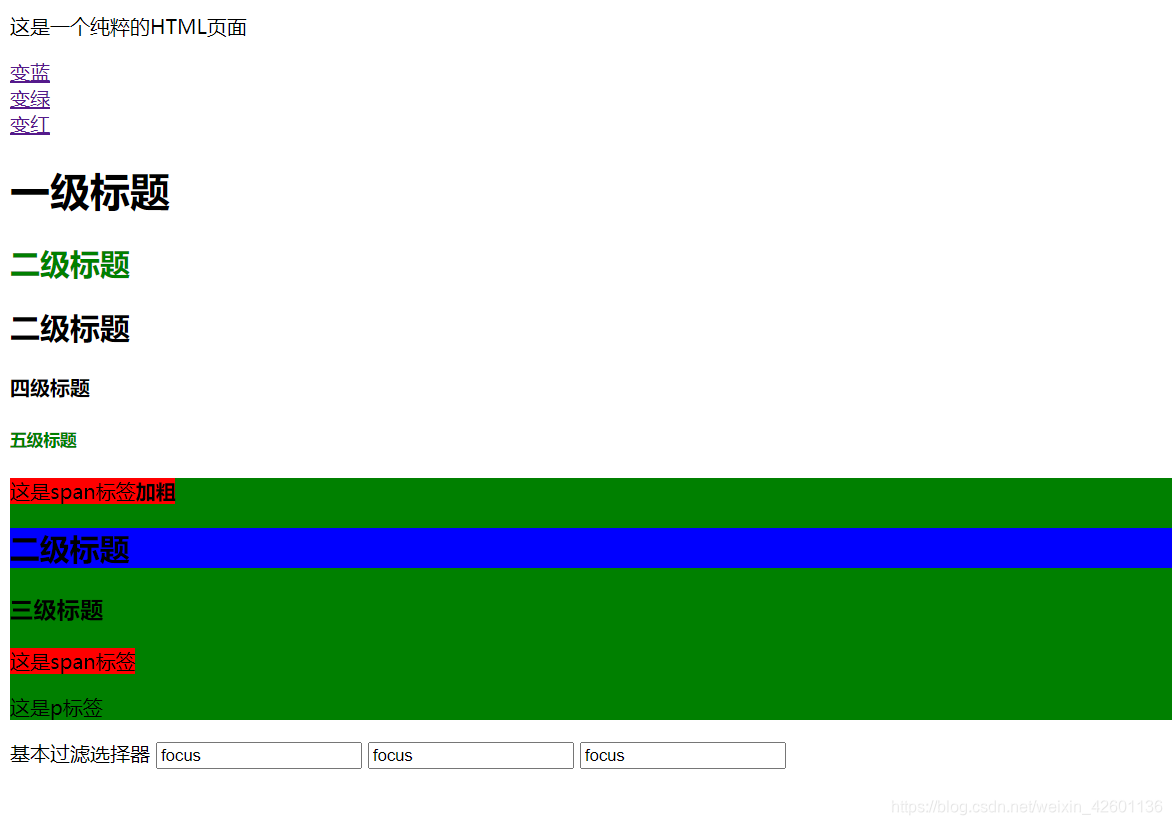Select the 三级标题 heading
Image resolution: width=1172 pixels, height=825 pixels.
[57, 611]
